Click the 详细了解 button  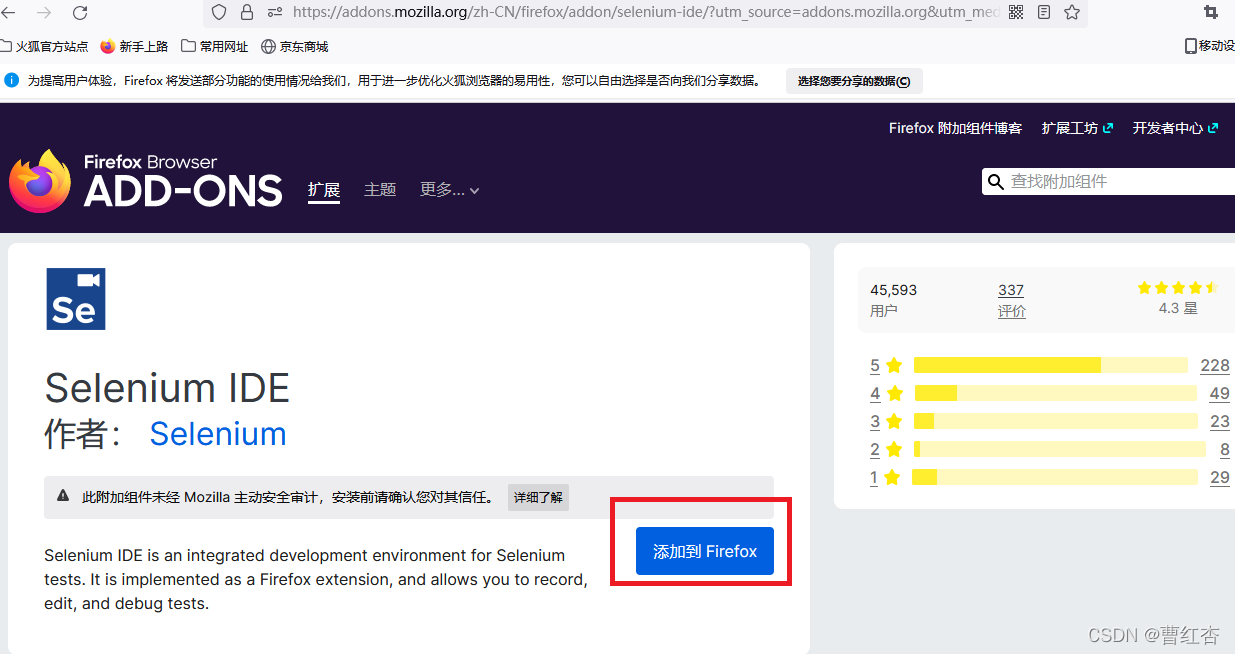538,497
